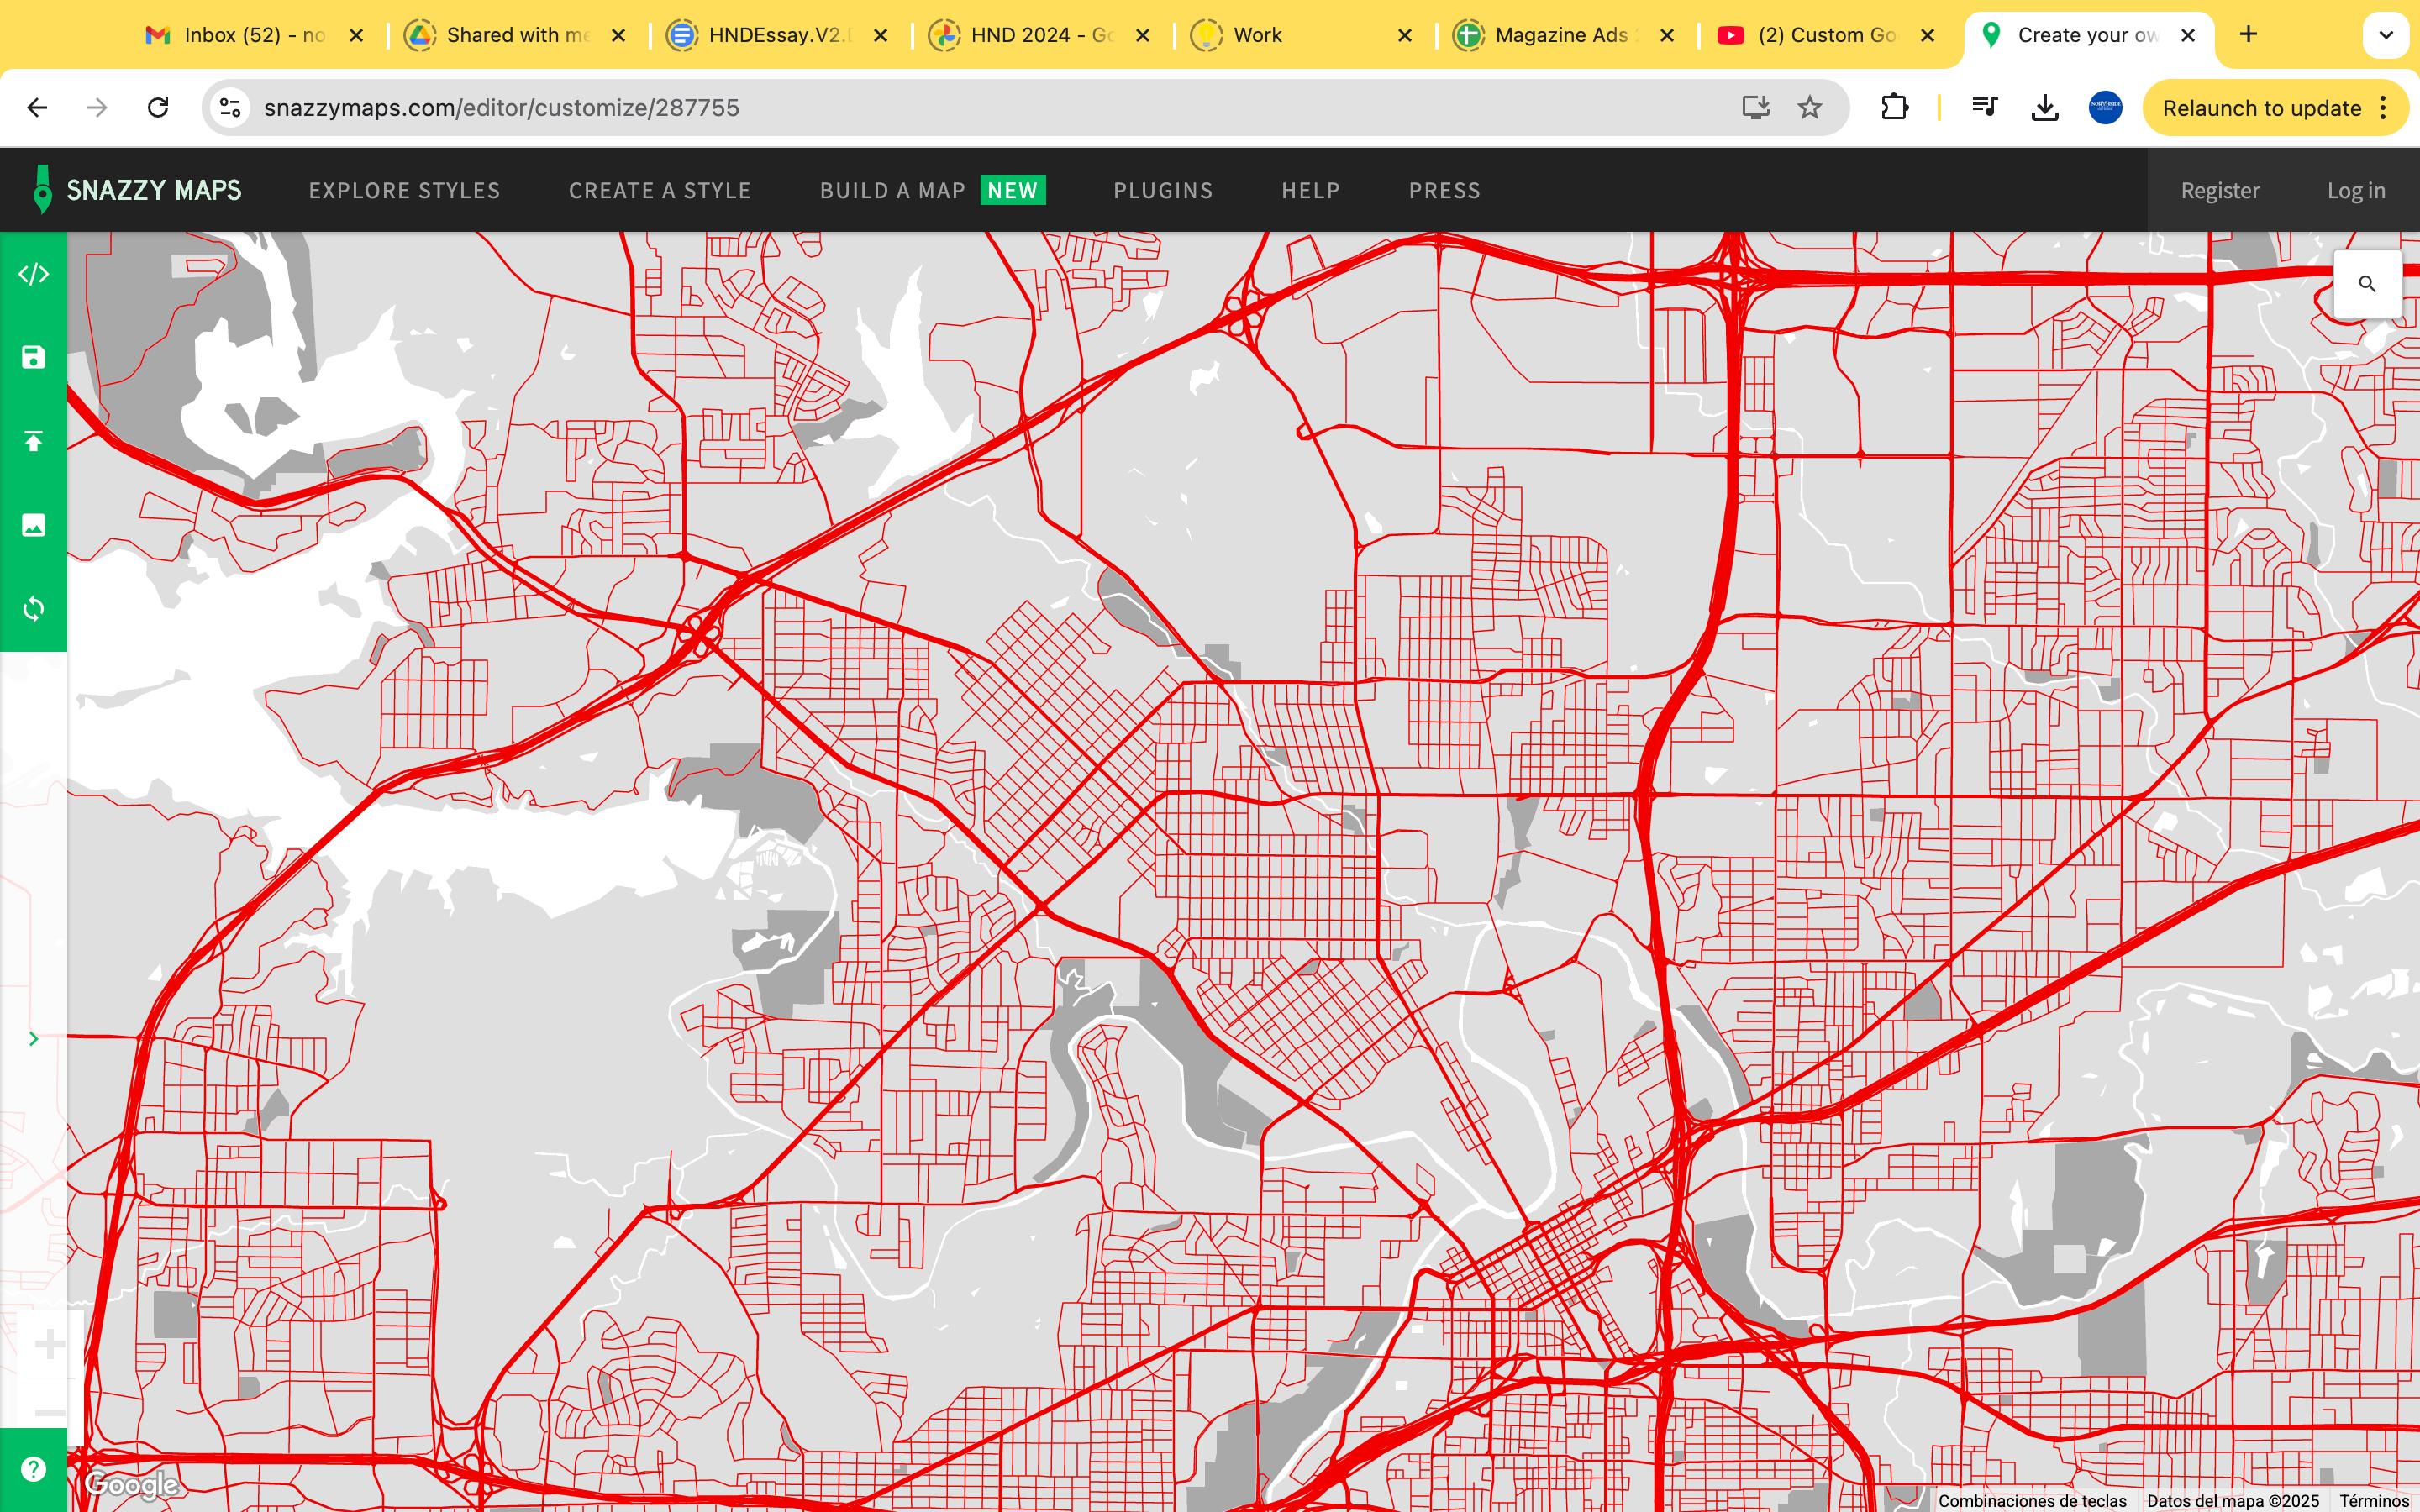Open the code view icon in sidebar

coord(33,274)
